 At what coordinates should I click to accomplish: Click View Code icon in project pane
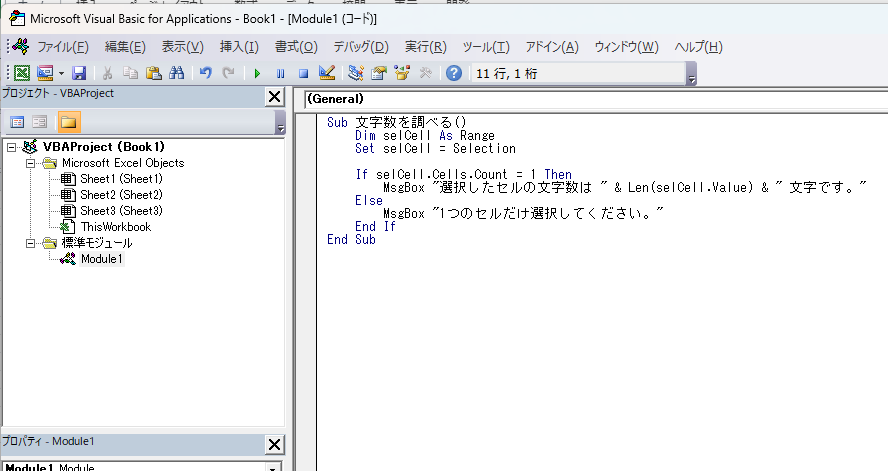(x=17, y=122)
